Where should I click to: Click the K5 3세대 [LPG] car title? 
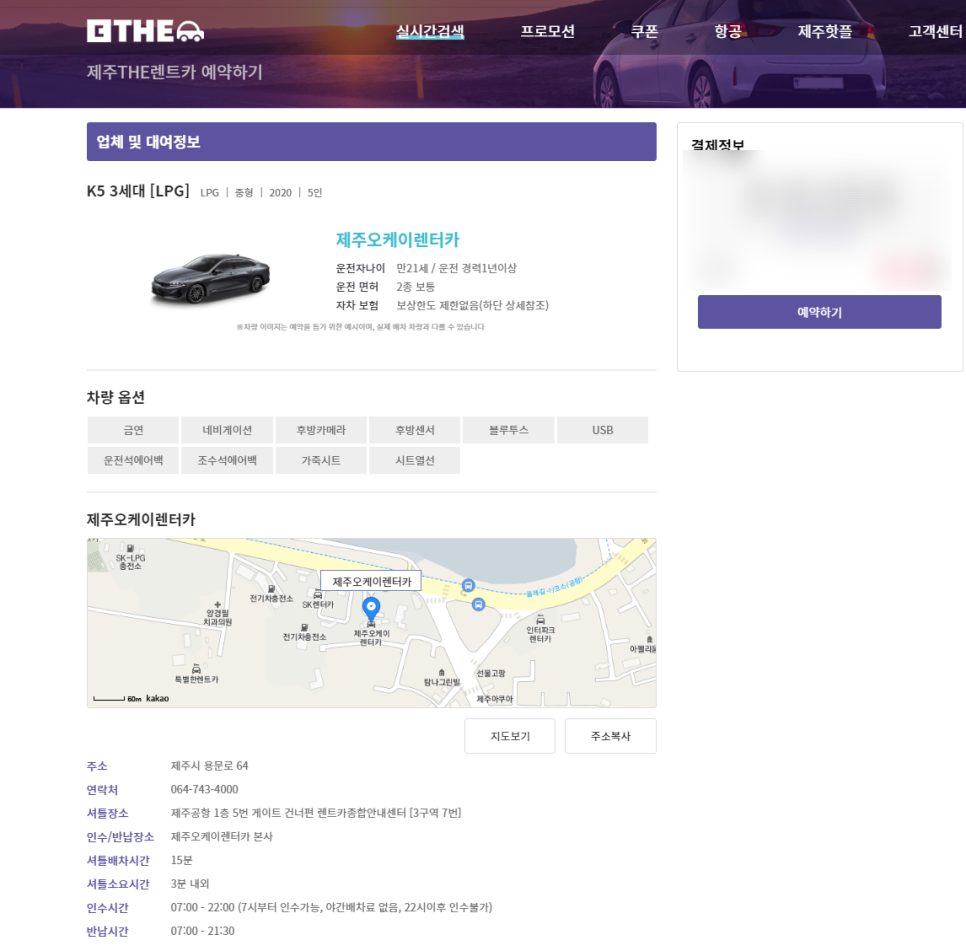[x=138, y=191]
